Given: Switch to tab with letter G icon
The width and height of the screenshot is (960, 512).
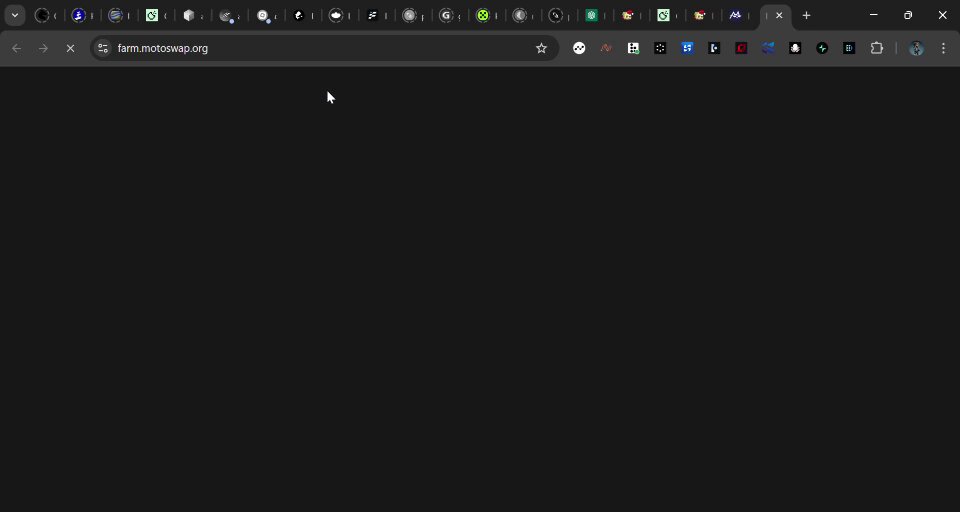Looking at the screenshot, I should click(x=446, y=16).
